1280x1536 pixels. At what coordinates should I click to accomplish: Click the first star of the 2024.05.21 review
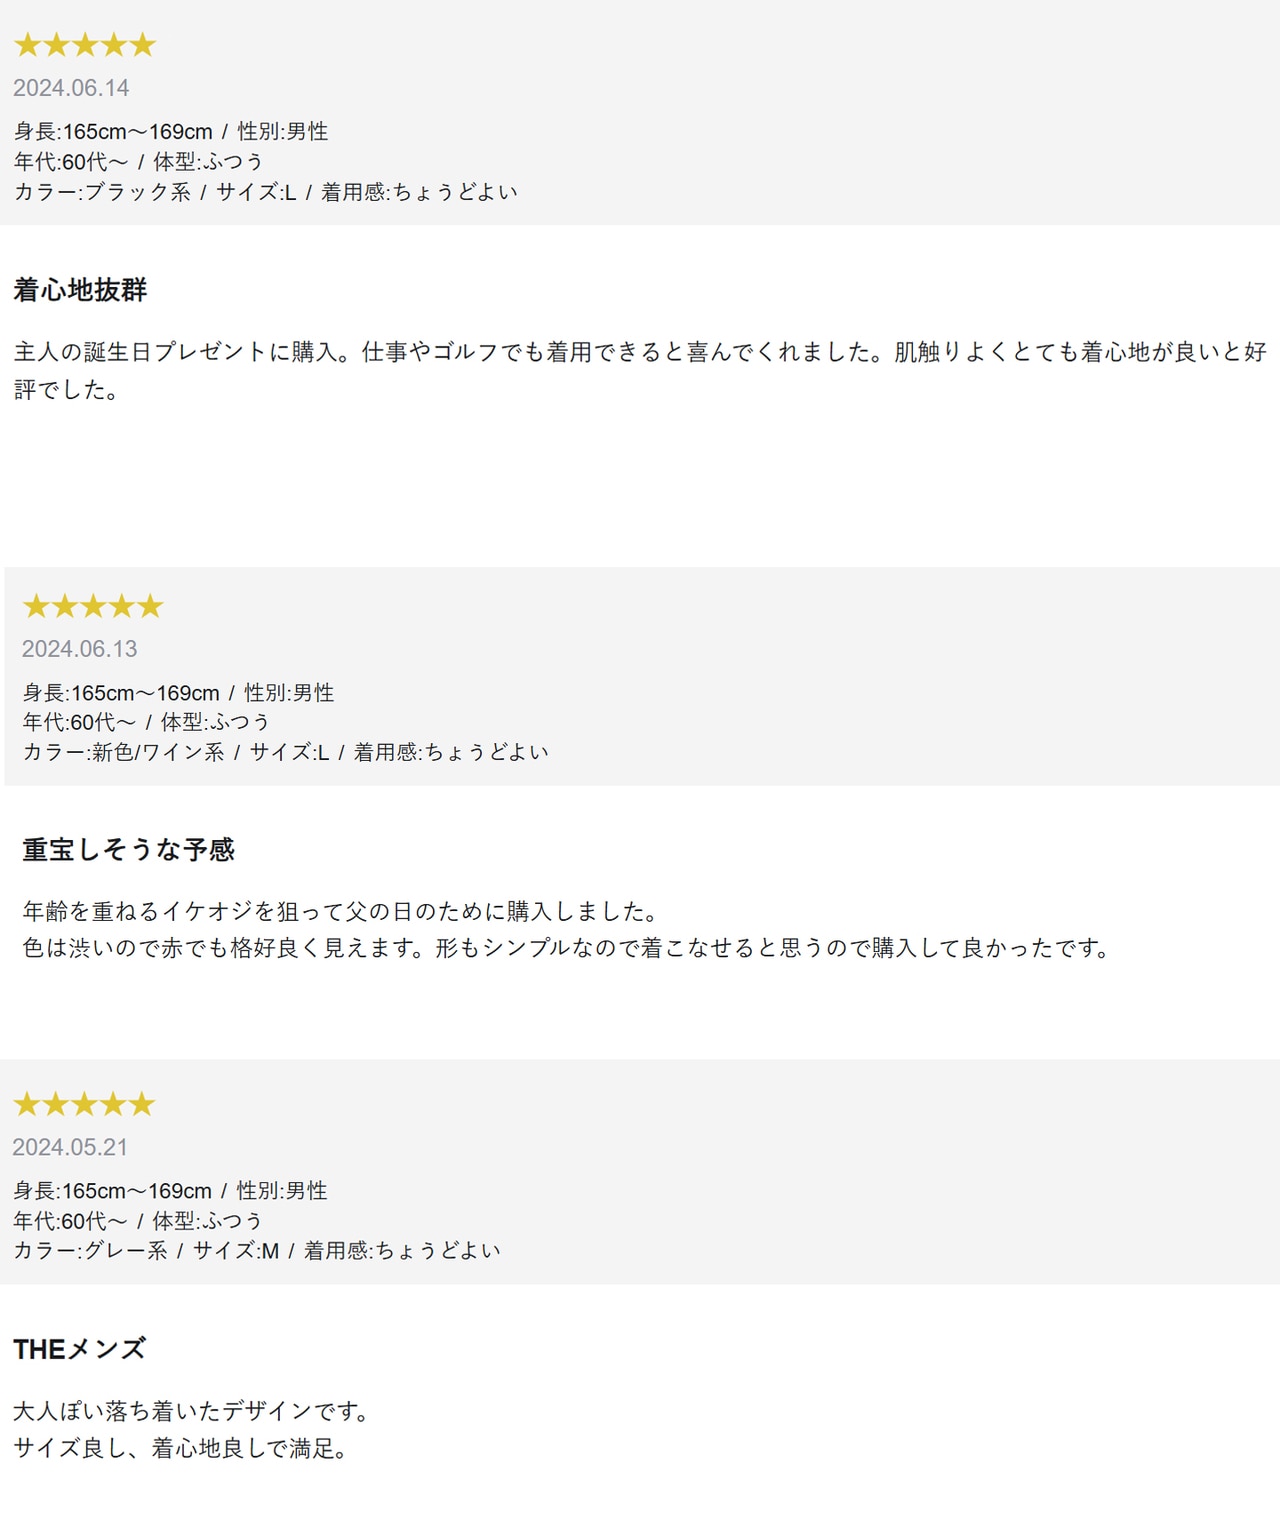pos(26,1104)
